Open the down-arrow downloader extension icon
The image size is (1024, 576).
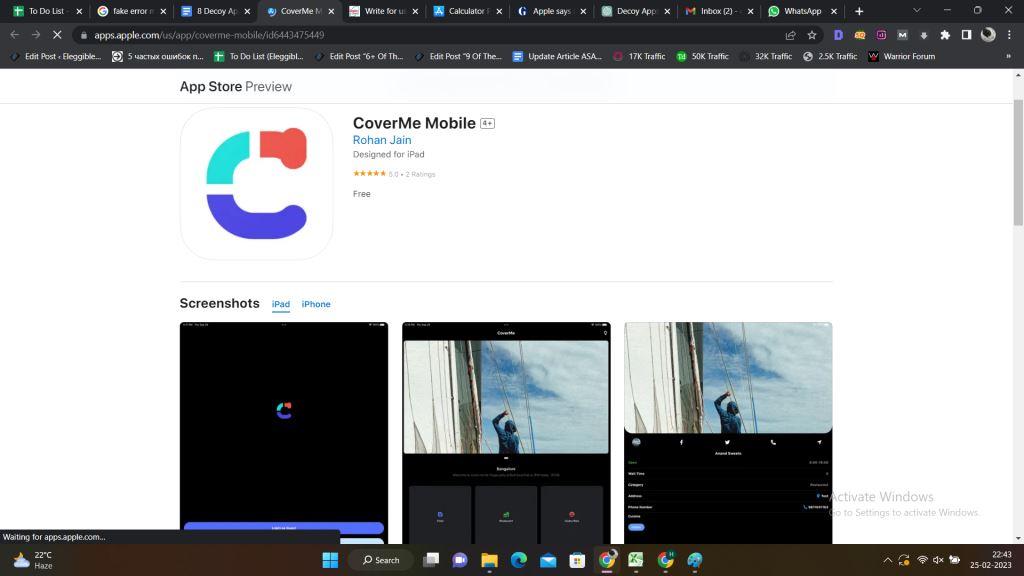[923, 35]
